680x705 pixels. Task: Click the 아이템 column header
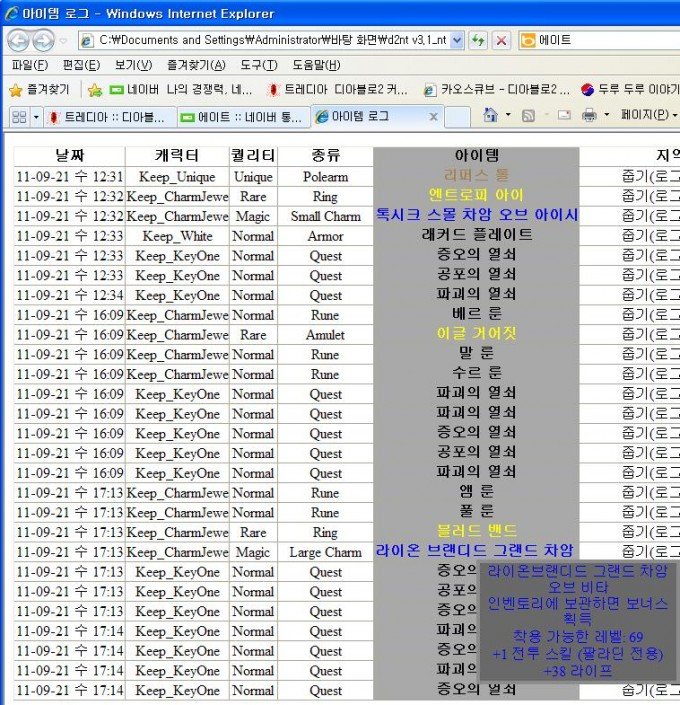tap(476, 156)
